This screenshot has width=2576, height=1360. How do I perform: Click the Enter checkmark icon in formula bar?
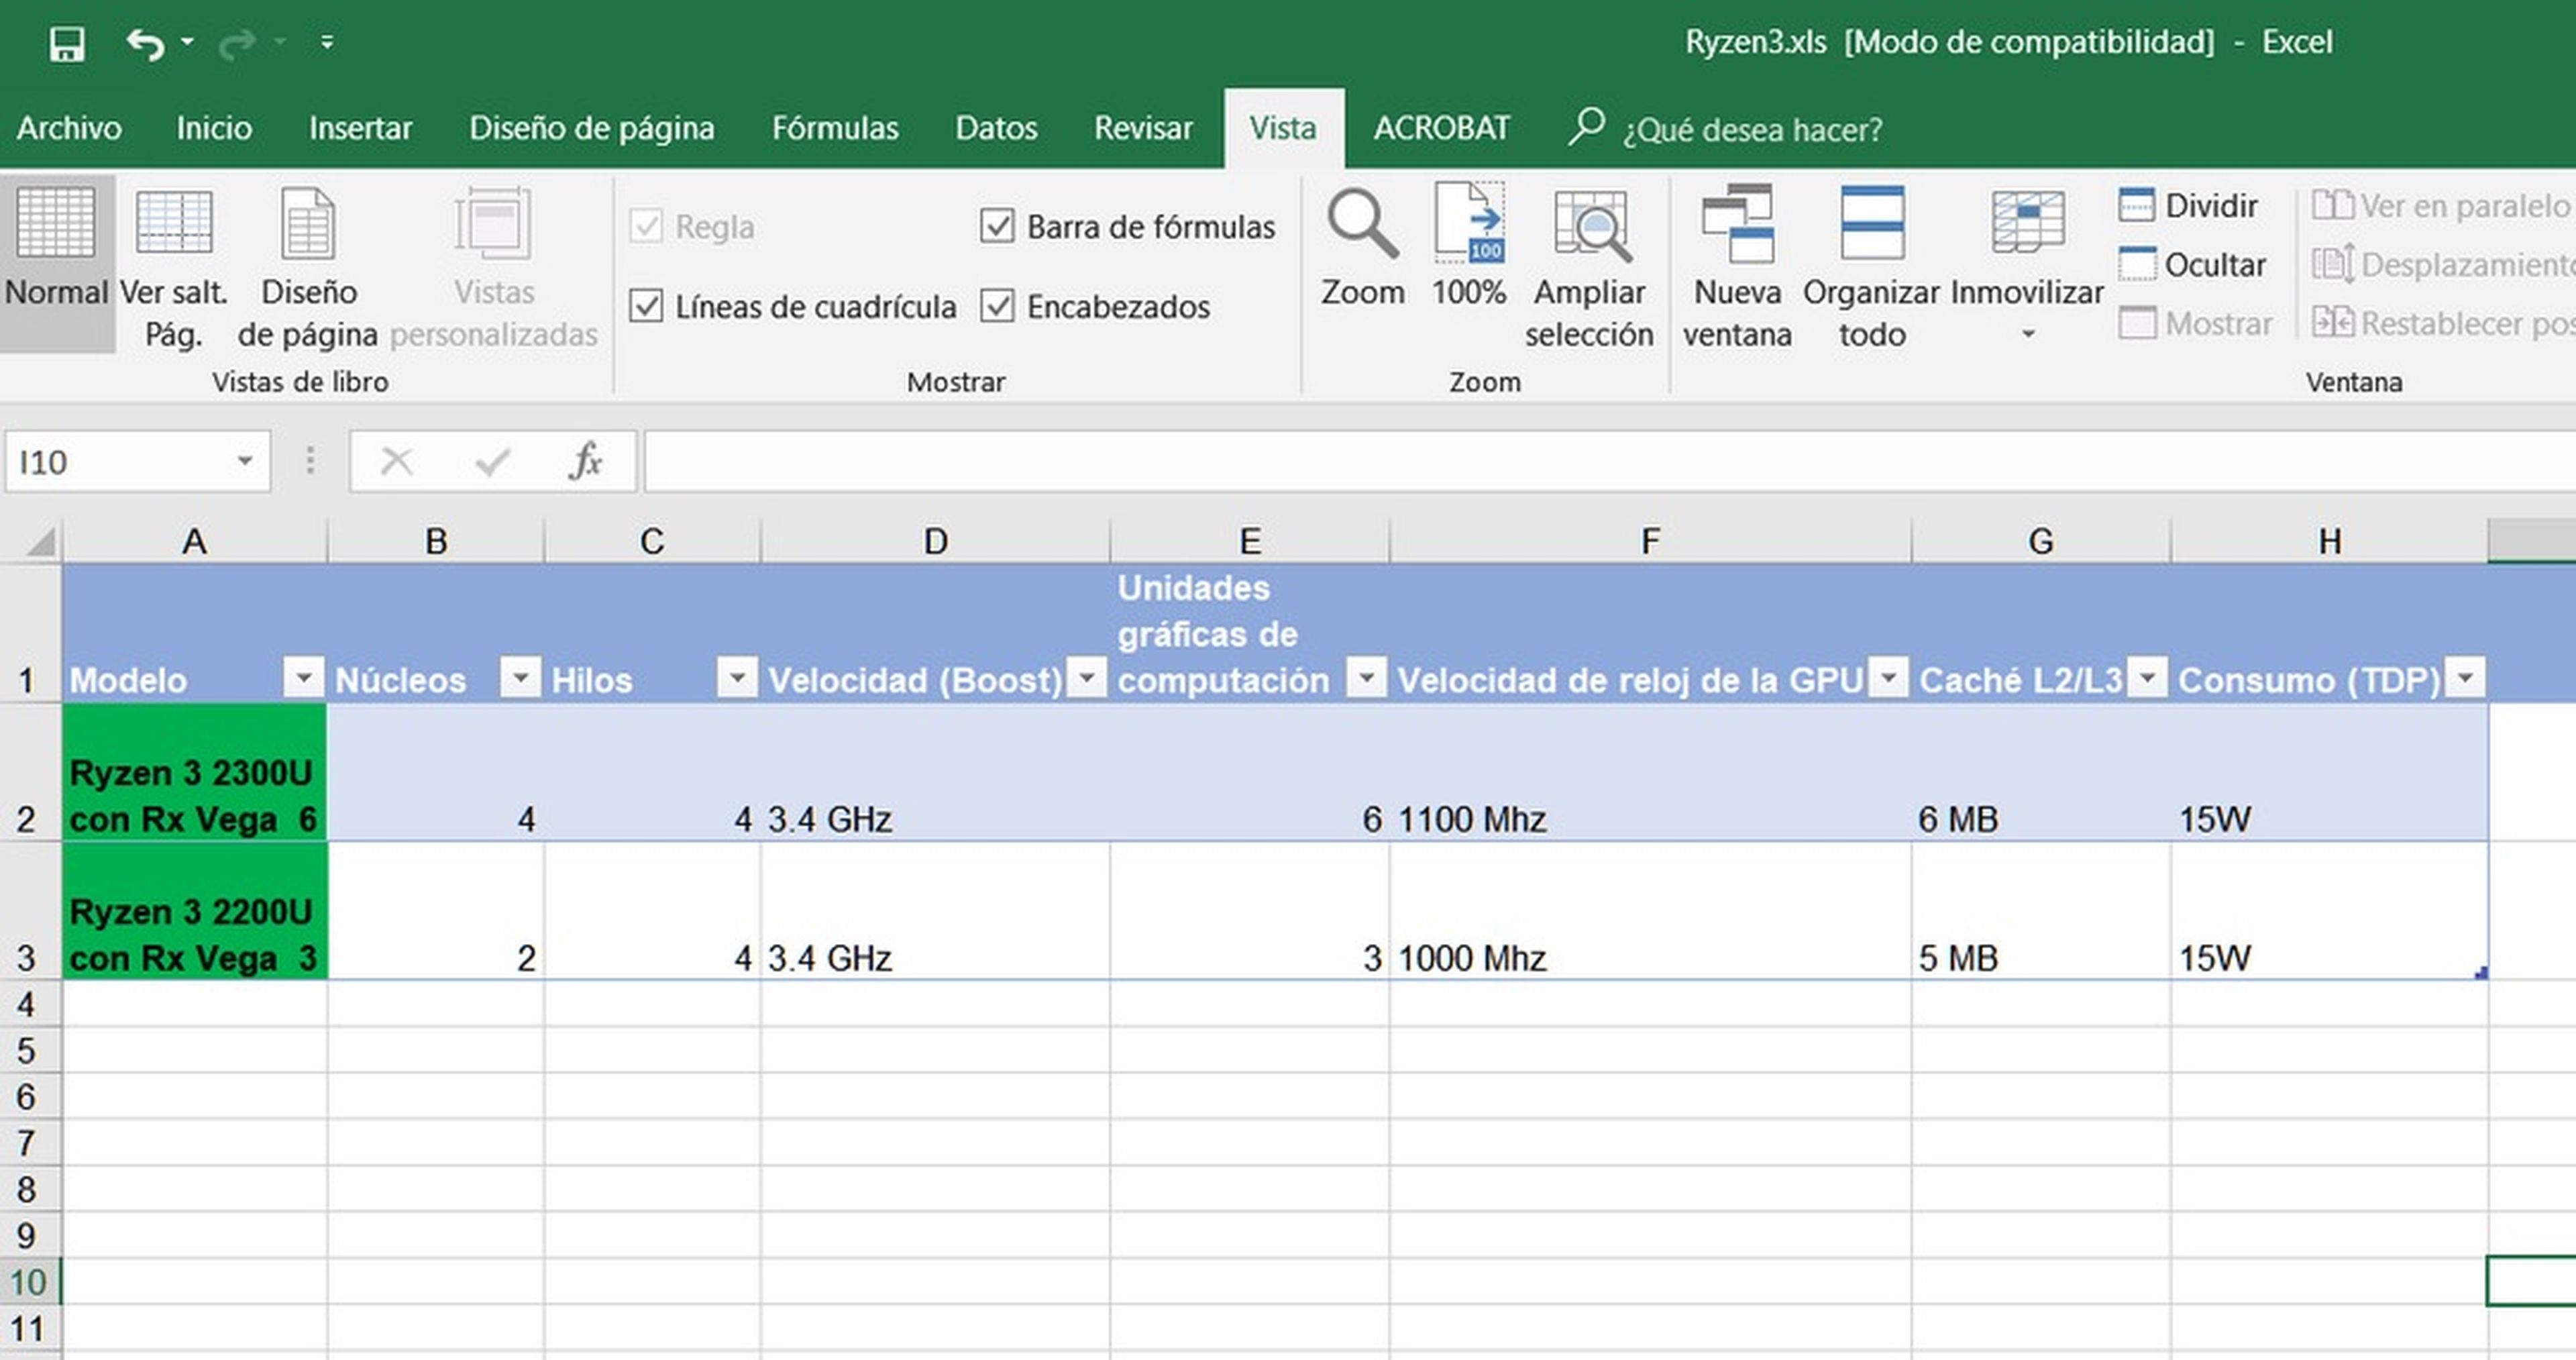[492, 462]
